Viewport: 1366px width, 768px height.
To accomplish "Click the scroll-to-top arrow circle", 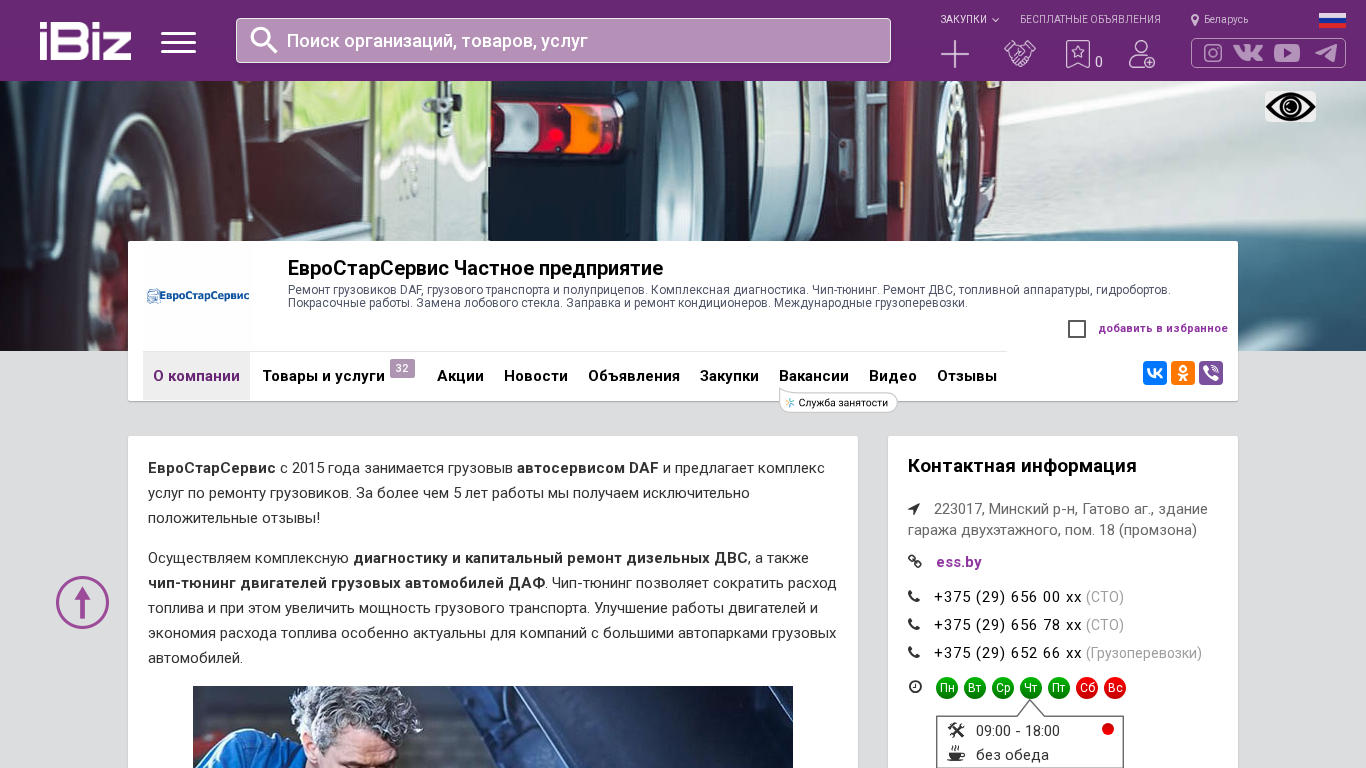I will pyautogui.click(x=82, y=602).
